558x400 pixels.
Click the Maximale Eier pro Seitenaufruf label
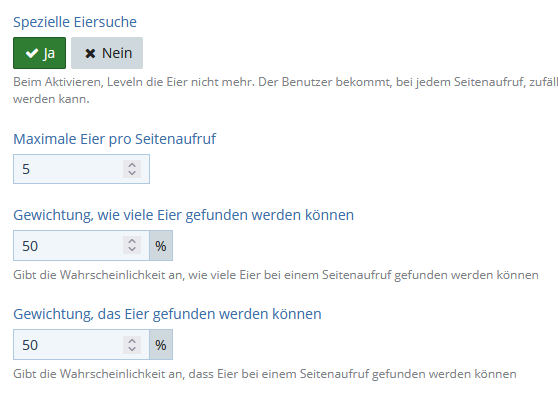click(115, 139)
